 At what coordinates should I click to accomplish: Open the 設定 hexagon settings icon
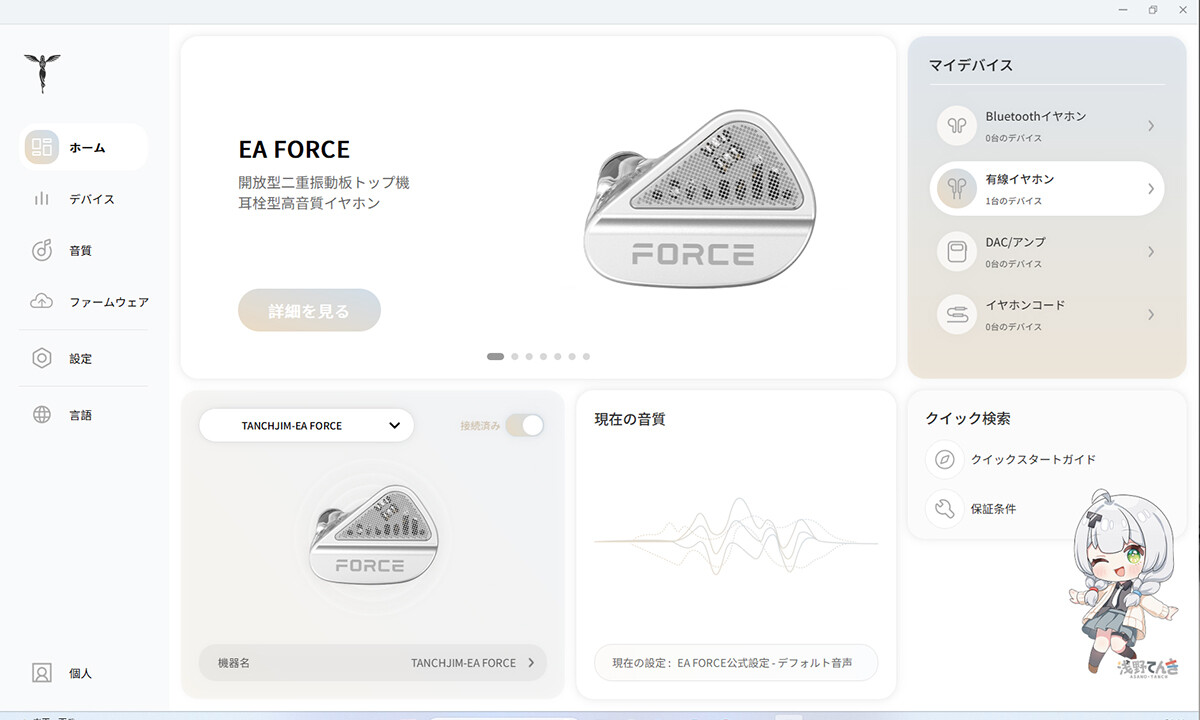click(x=42, y=358)
